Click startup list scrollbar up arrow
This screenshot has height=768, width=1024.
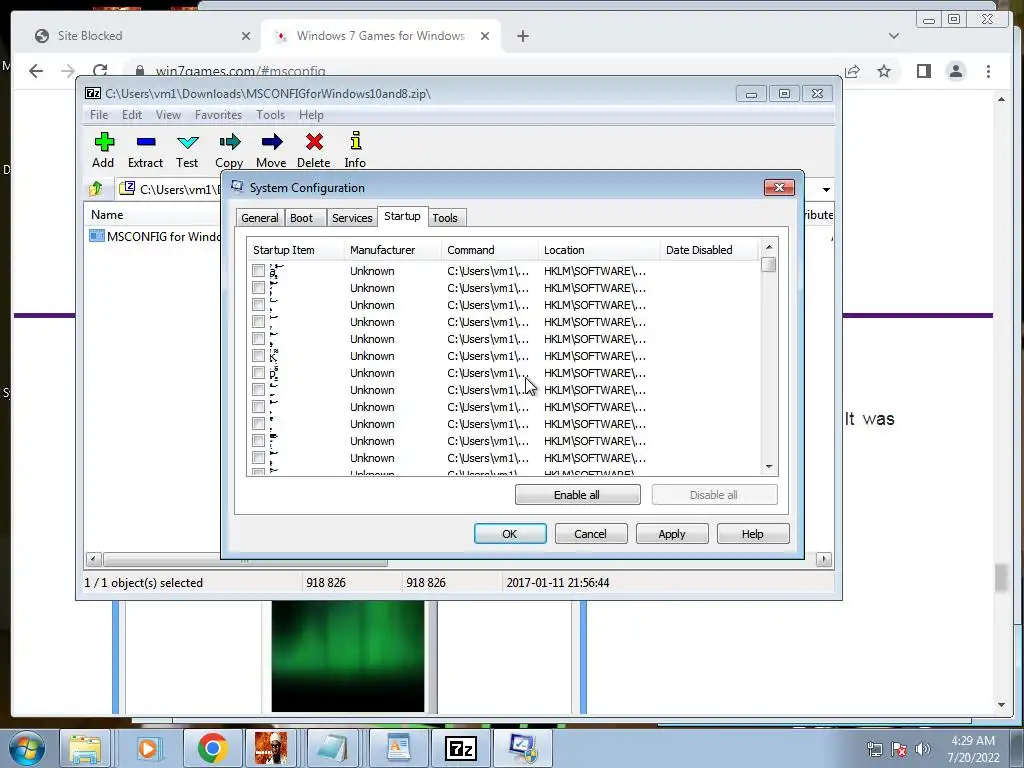(x=769, y=247)
